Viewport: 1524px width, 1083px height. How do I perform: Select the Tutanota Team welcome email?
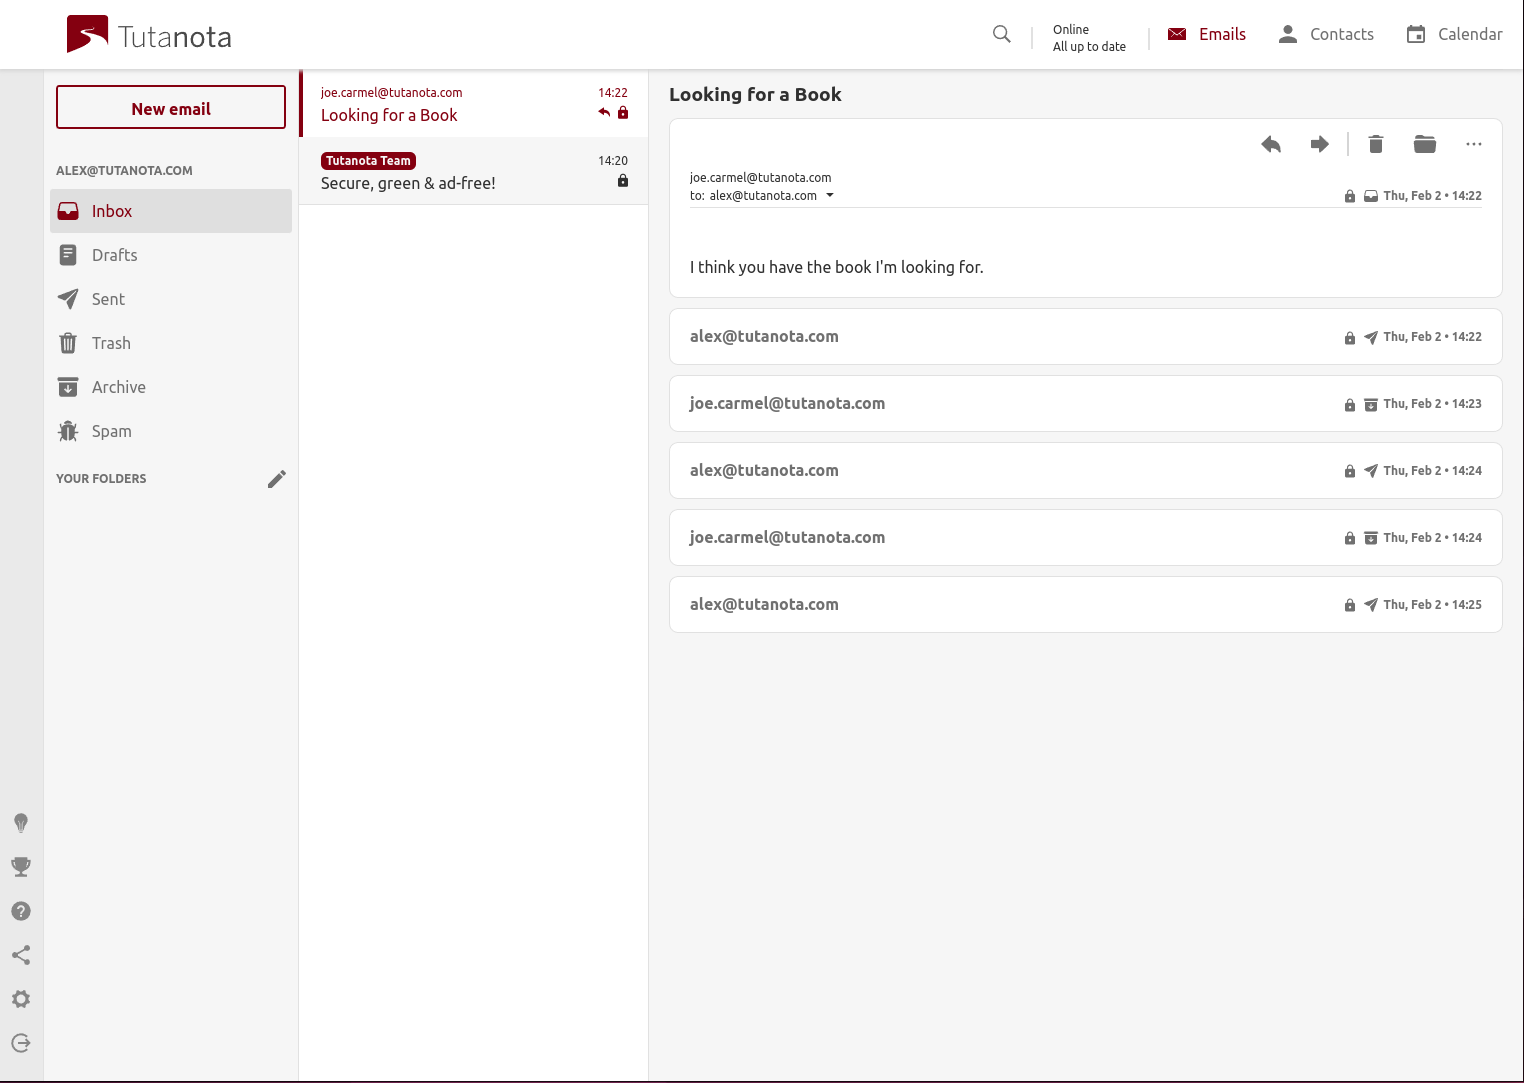(x=474, y=172)
